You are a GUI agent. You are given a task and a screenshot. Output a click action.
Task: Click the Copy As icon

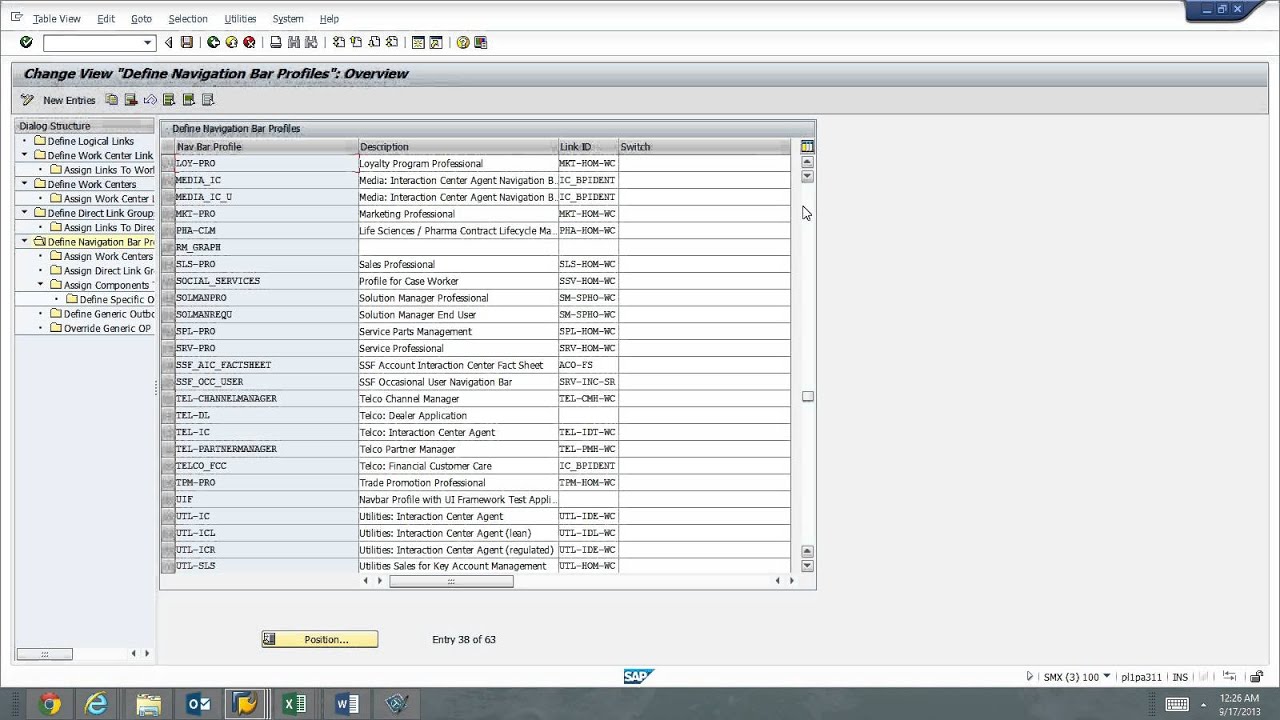[x=111, y=100]
